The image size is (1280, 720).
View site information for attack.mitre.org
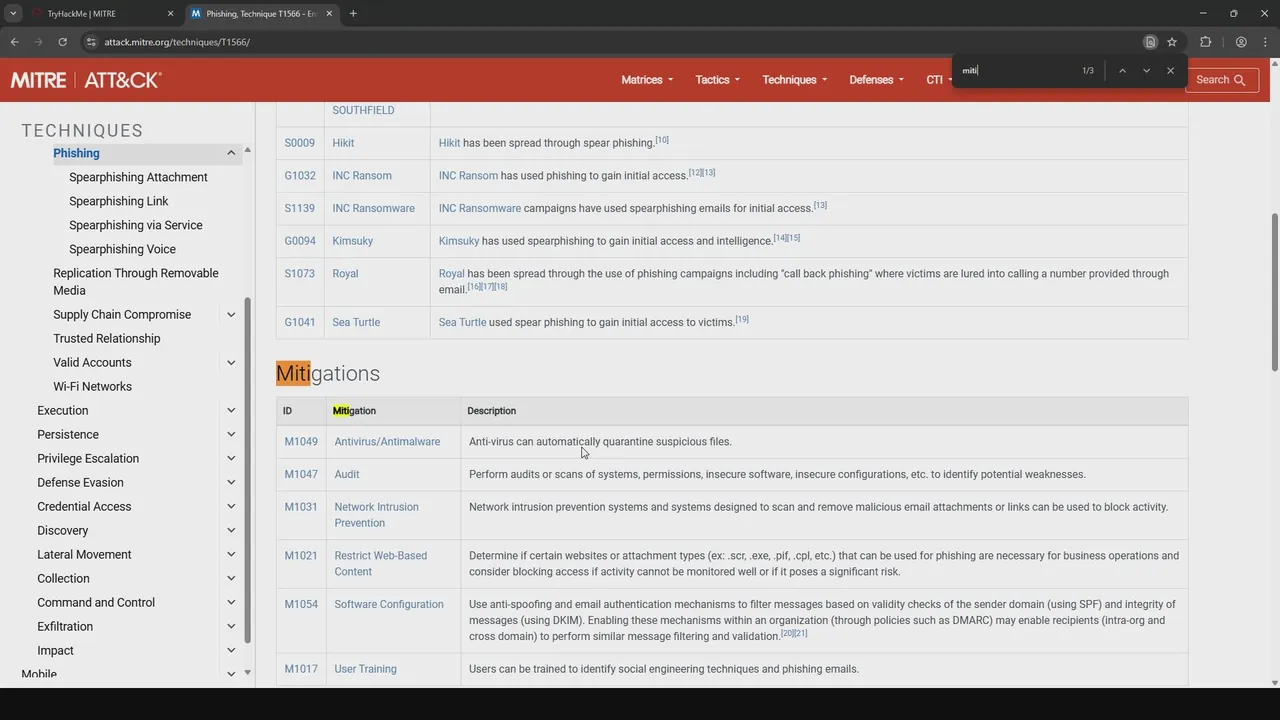click(91, 42)
